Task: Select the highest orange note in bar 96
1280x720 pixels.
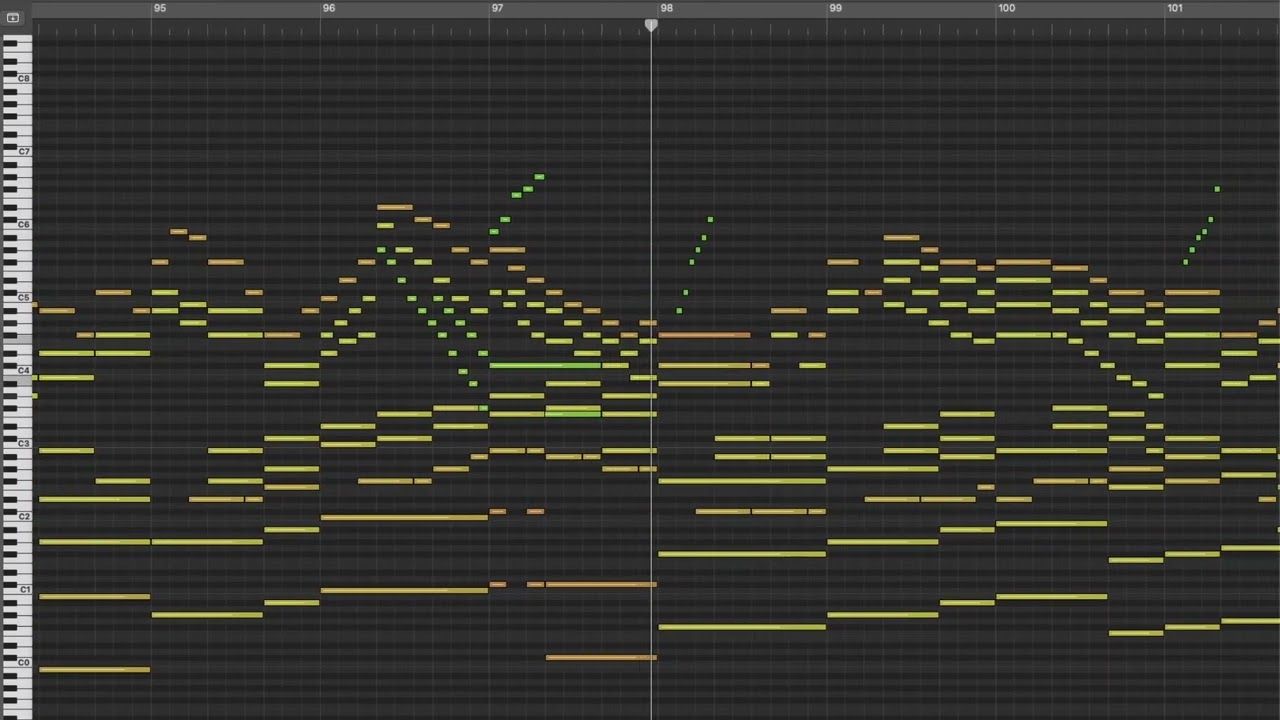Action: (394, 207)
